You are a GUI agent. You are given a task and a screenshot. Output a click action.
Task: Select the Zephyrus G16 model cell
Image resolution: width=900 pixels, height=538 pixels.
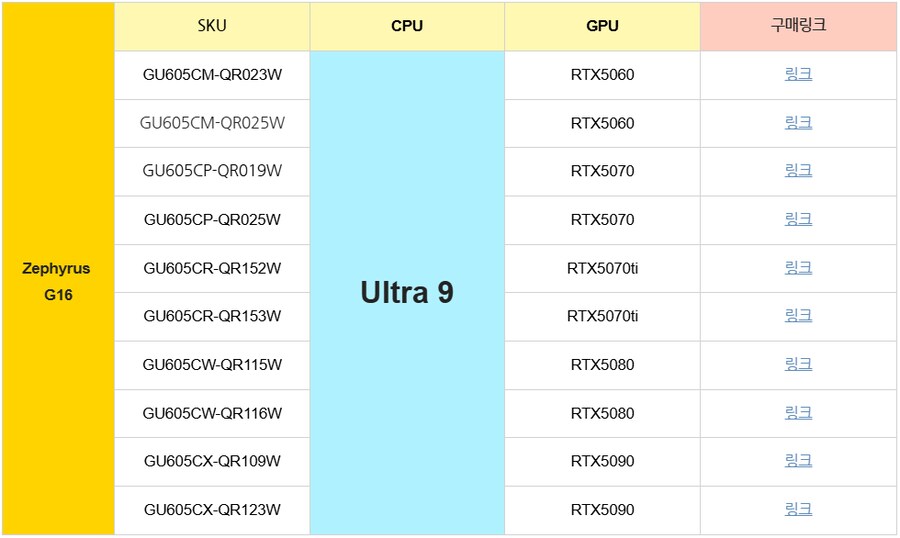[58, 282]
